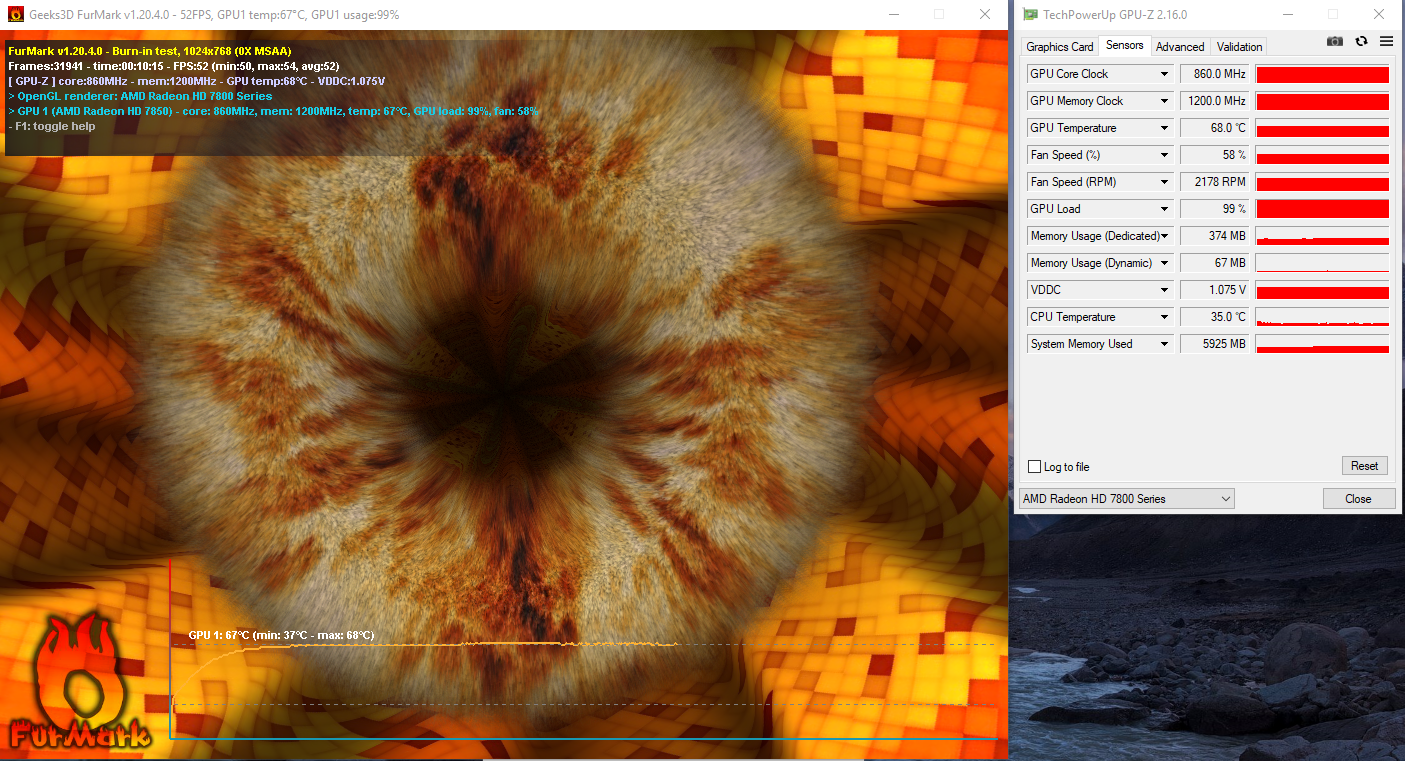Image resolution: width=1405 pixels, height=761 pixels.
Task: Expand the System Memory Used dropdown
Action: pos(1164,344)
